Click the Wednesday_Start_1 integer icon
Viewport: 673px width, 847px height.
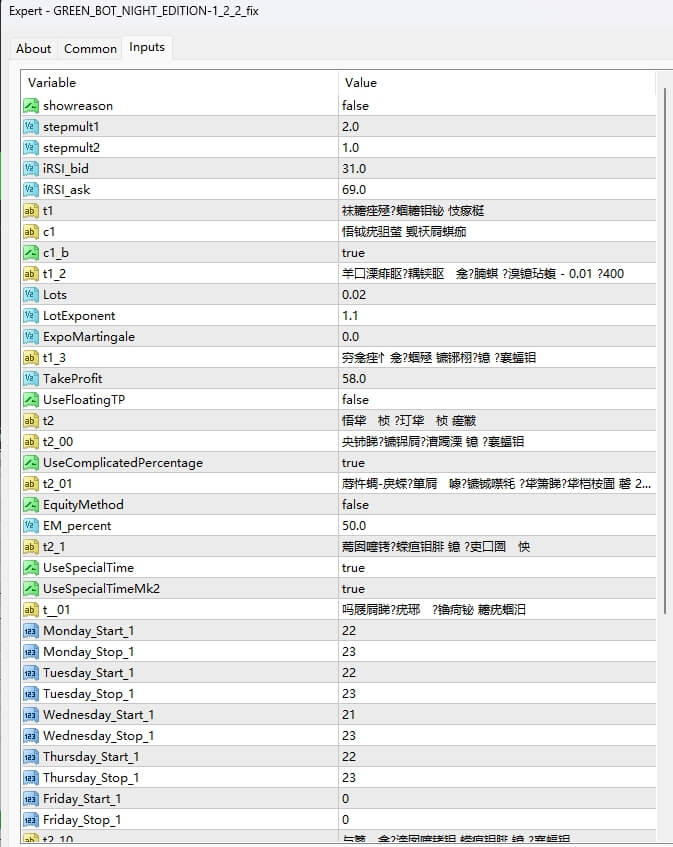pos(31,715)
